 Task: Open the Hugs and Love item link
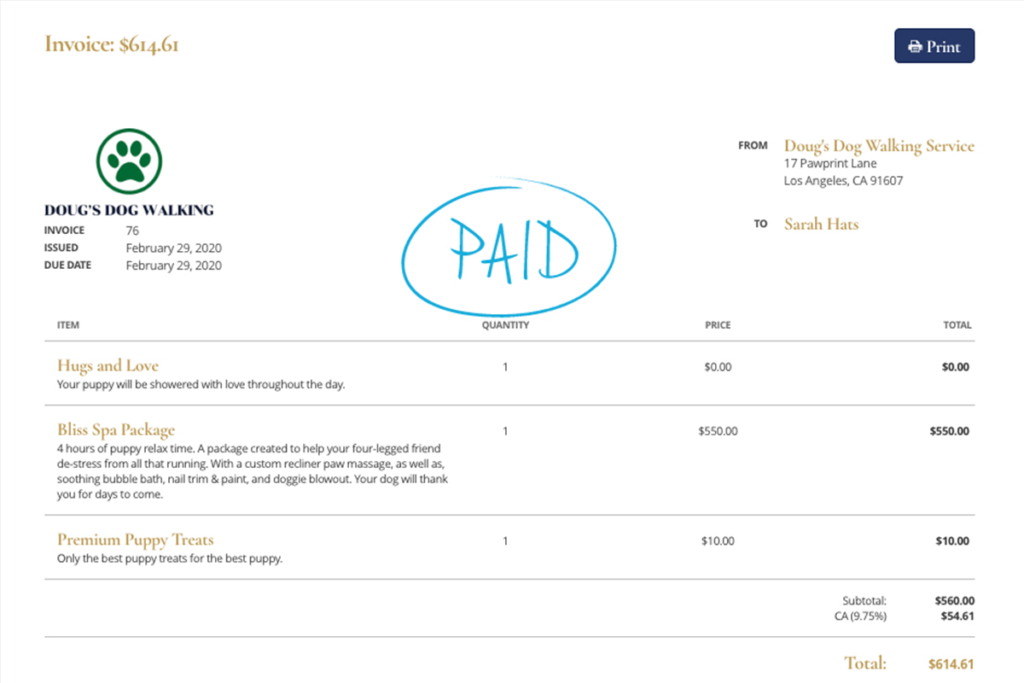(x=108, y=366)
